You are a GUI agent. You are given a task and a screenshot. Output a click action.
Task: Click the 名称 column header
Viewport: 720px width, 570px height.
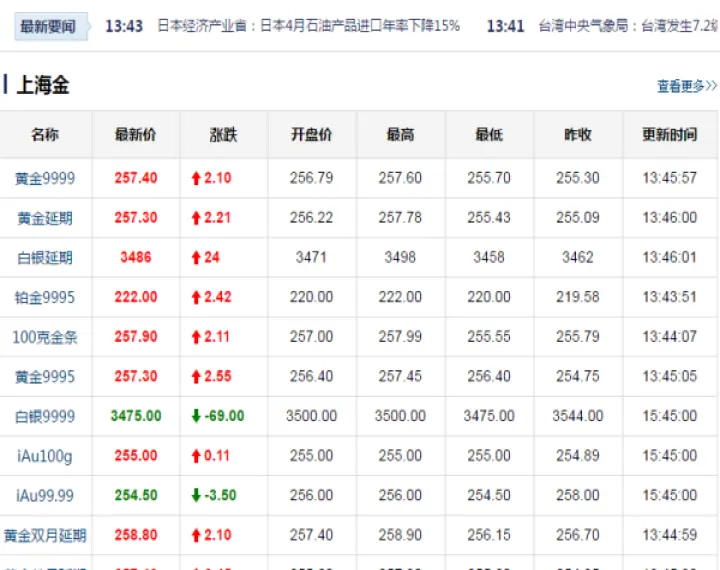point(45,135)
